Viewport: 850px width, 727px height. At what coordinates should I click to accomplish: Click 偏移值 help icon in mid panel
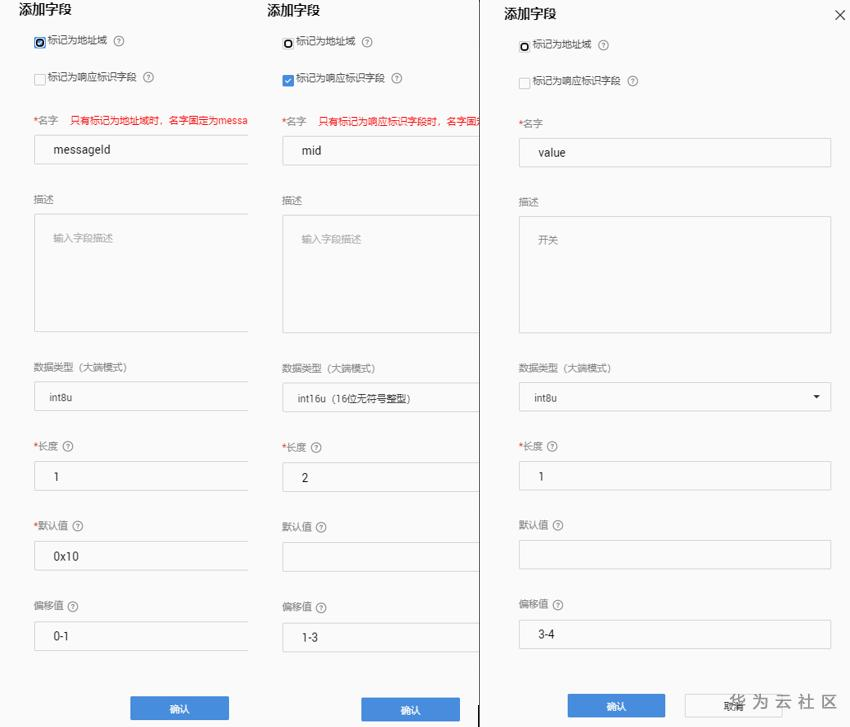point(321,607)
